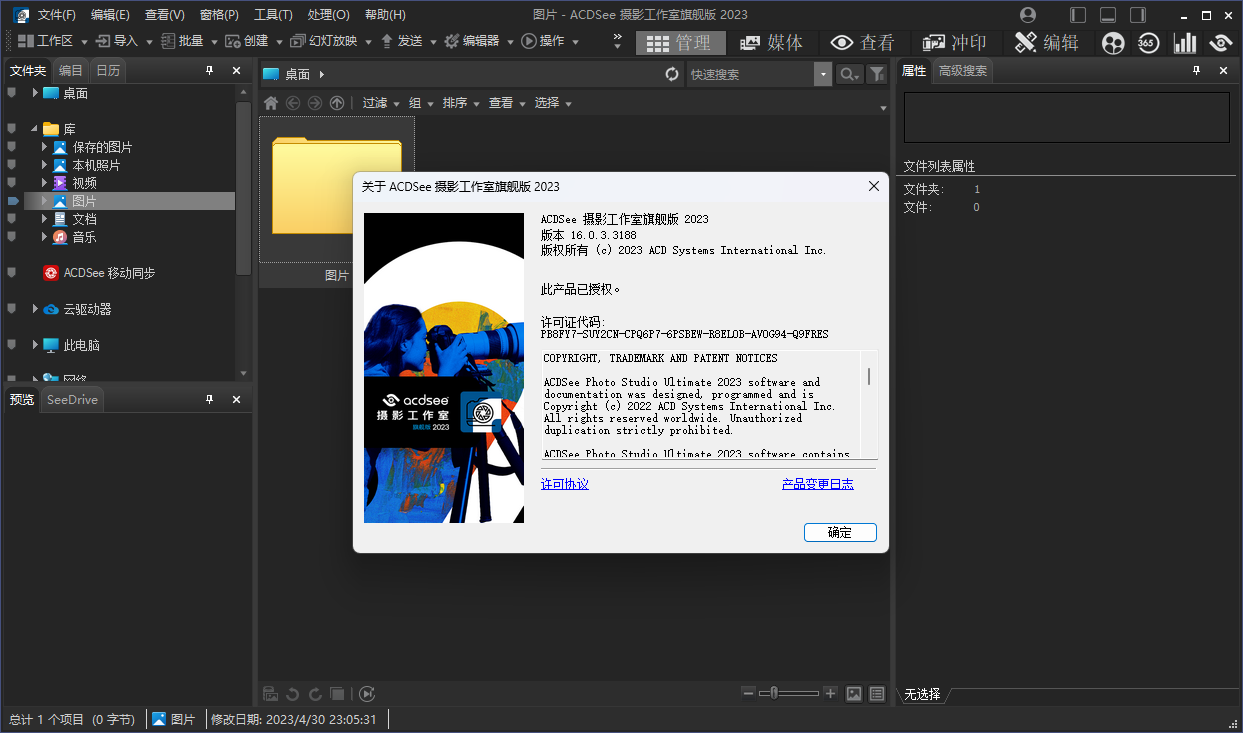
Task: Open the user account icon
Action: coord(1028,15)
